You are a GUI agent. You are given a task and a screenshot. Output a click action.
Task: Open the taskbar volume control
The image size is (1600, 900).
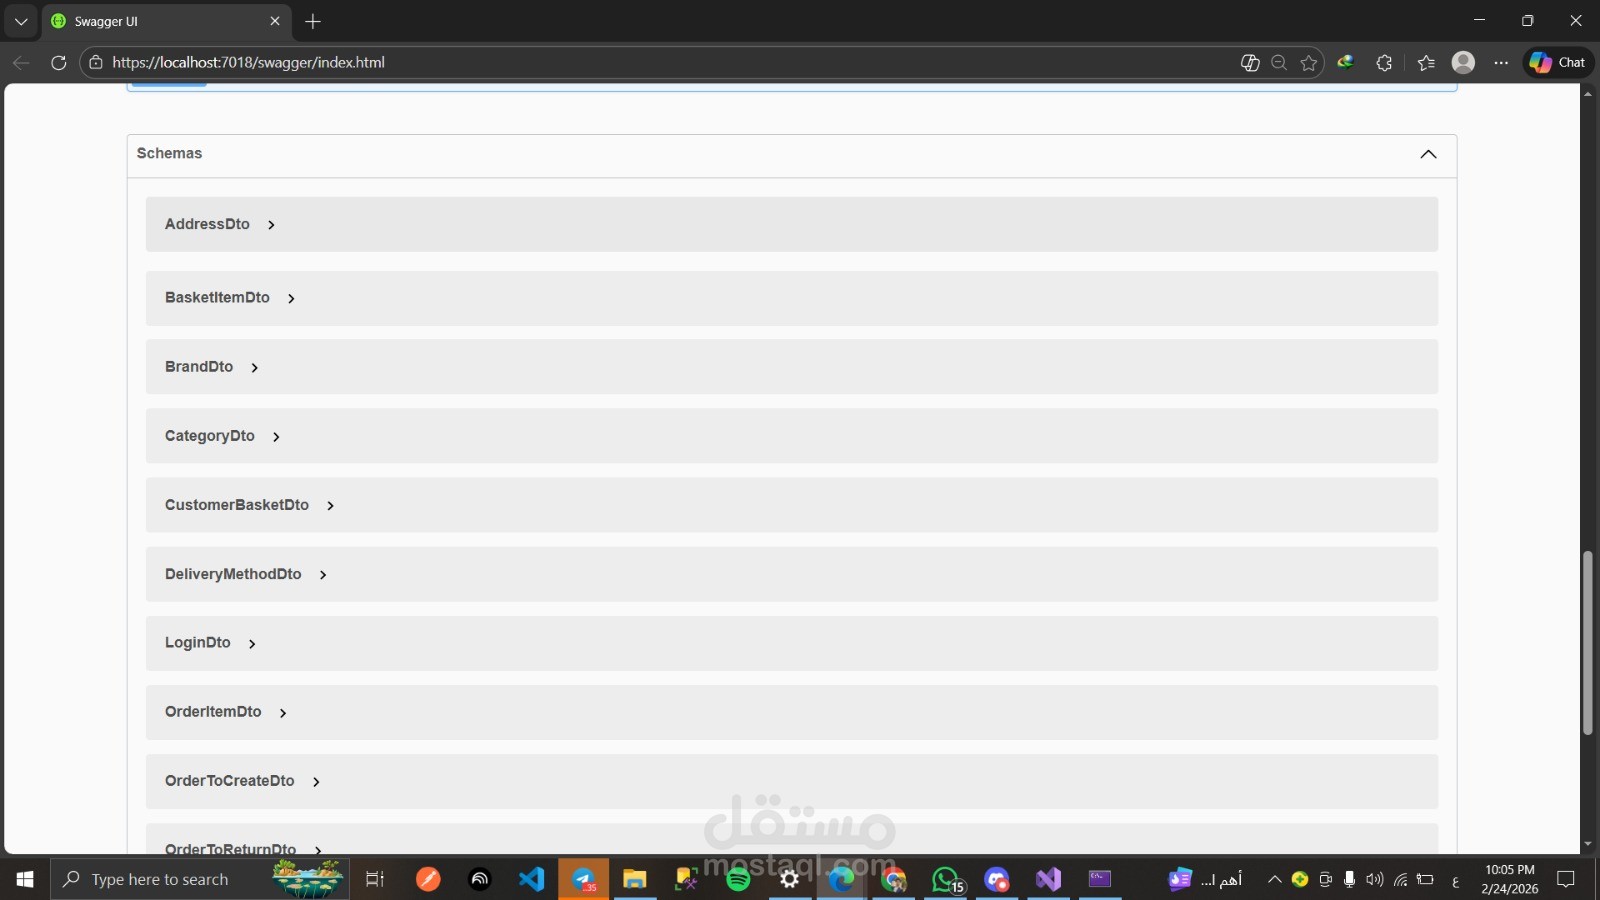1374,879
